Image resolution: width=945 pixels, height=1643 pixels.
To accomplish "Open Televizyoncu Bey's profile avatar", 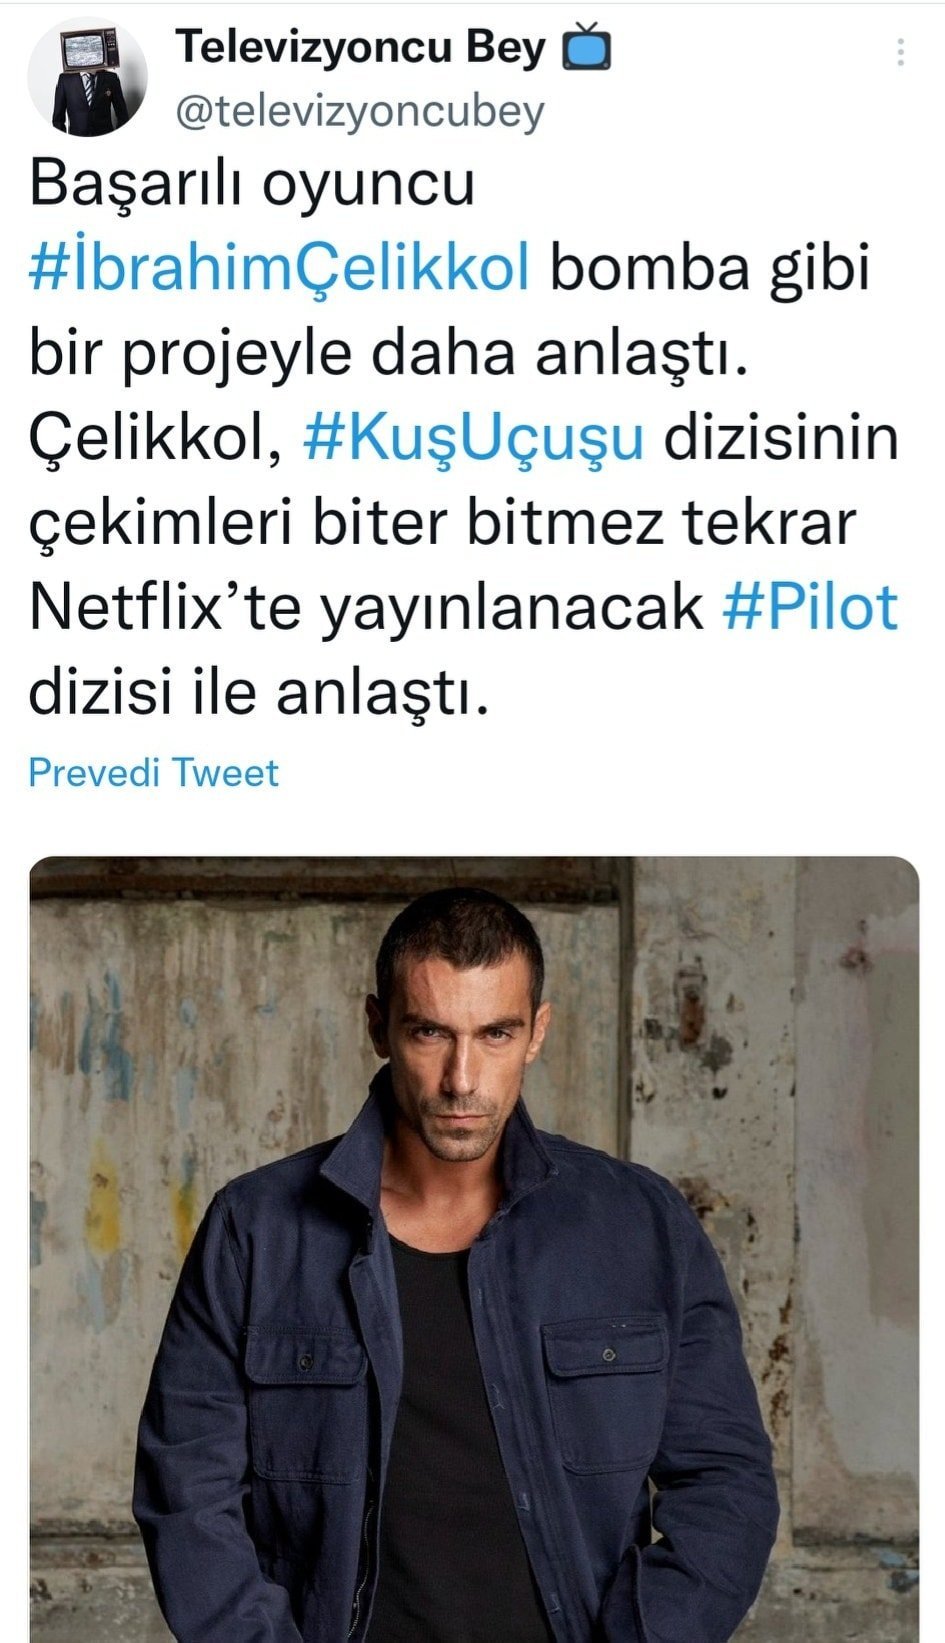I will point(87,77).
